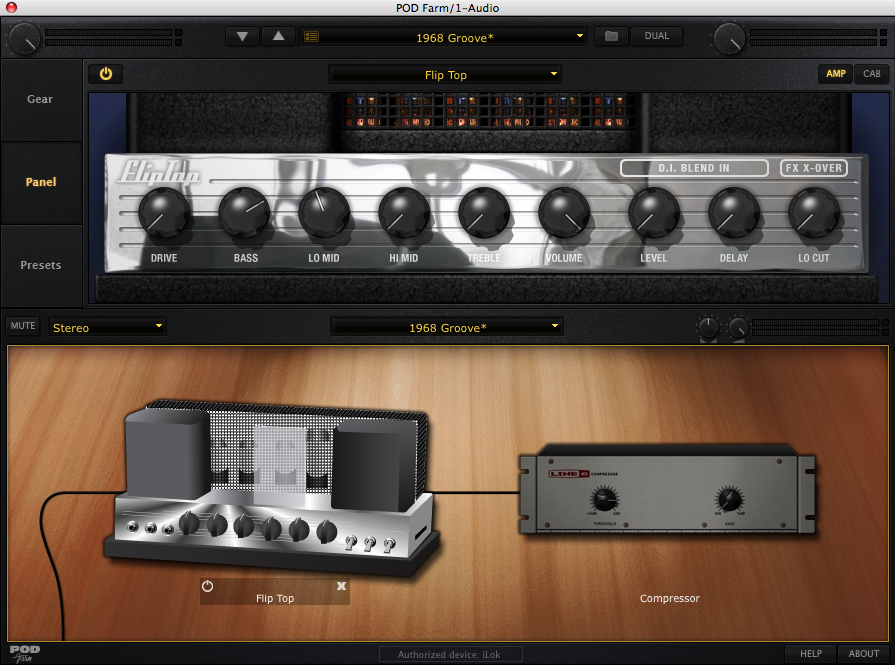Select the AMP view tab

pyautogui.click(x=836, y=74)
